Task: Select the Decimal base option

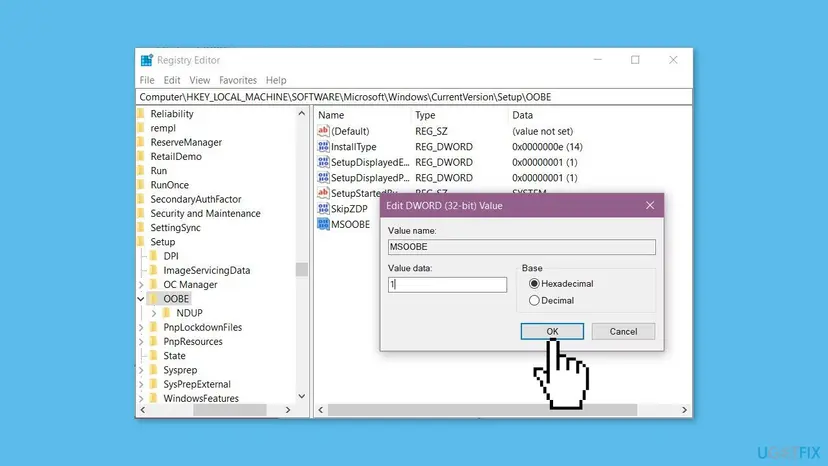Action: [x=534, y=301]
